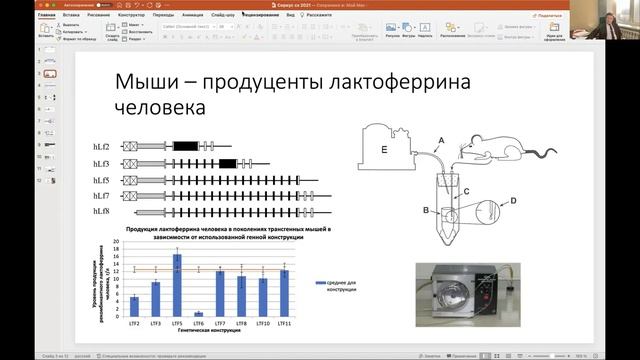Switch to the Слайд-шоу tab
This screenshot has width=640, height=360.
pyautogui.click(x=223, y=15)
